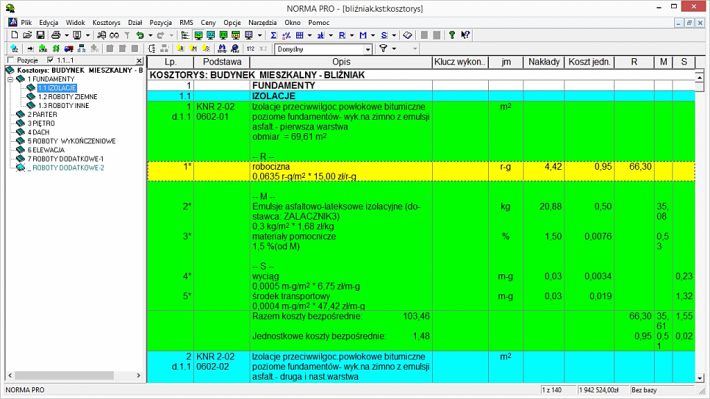Click the table scroll down arrow

tap(700, 377)
